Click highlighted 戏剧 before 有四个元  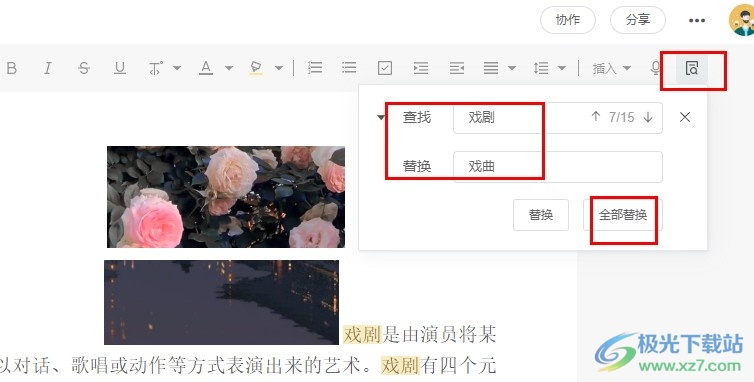click(400, 366)
